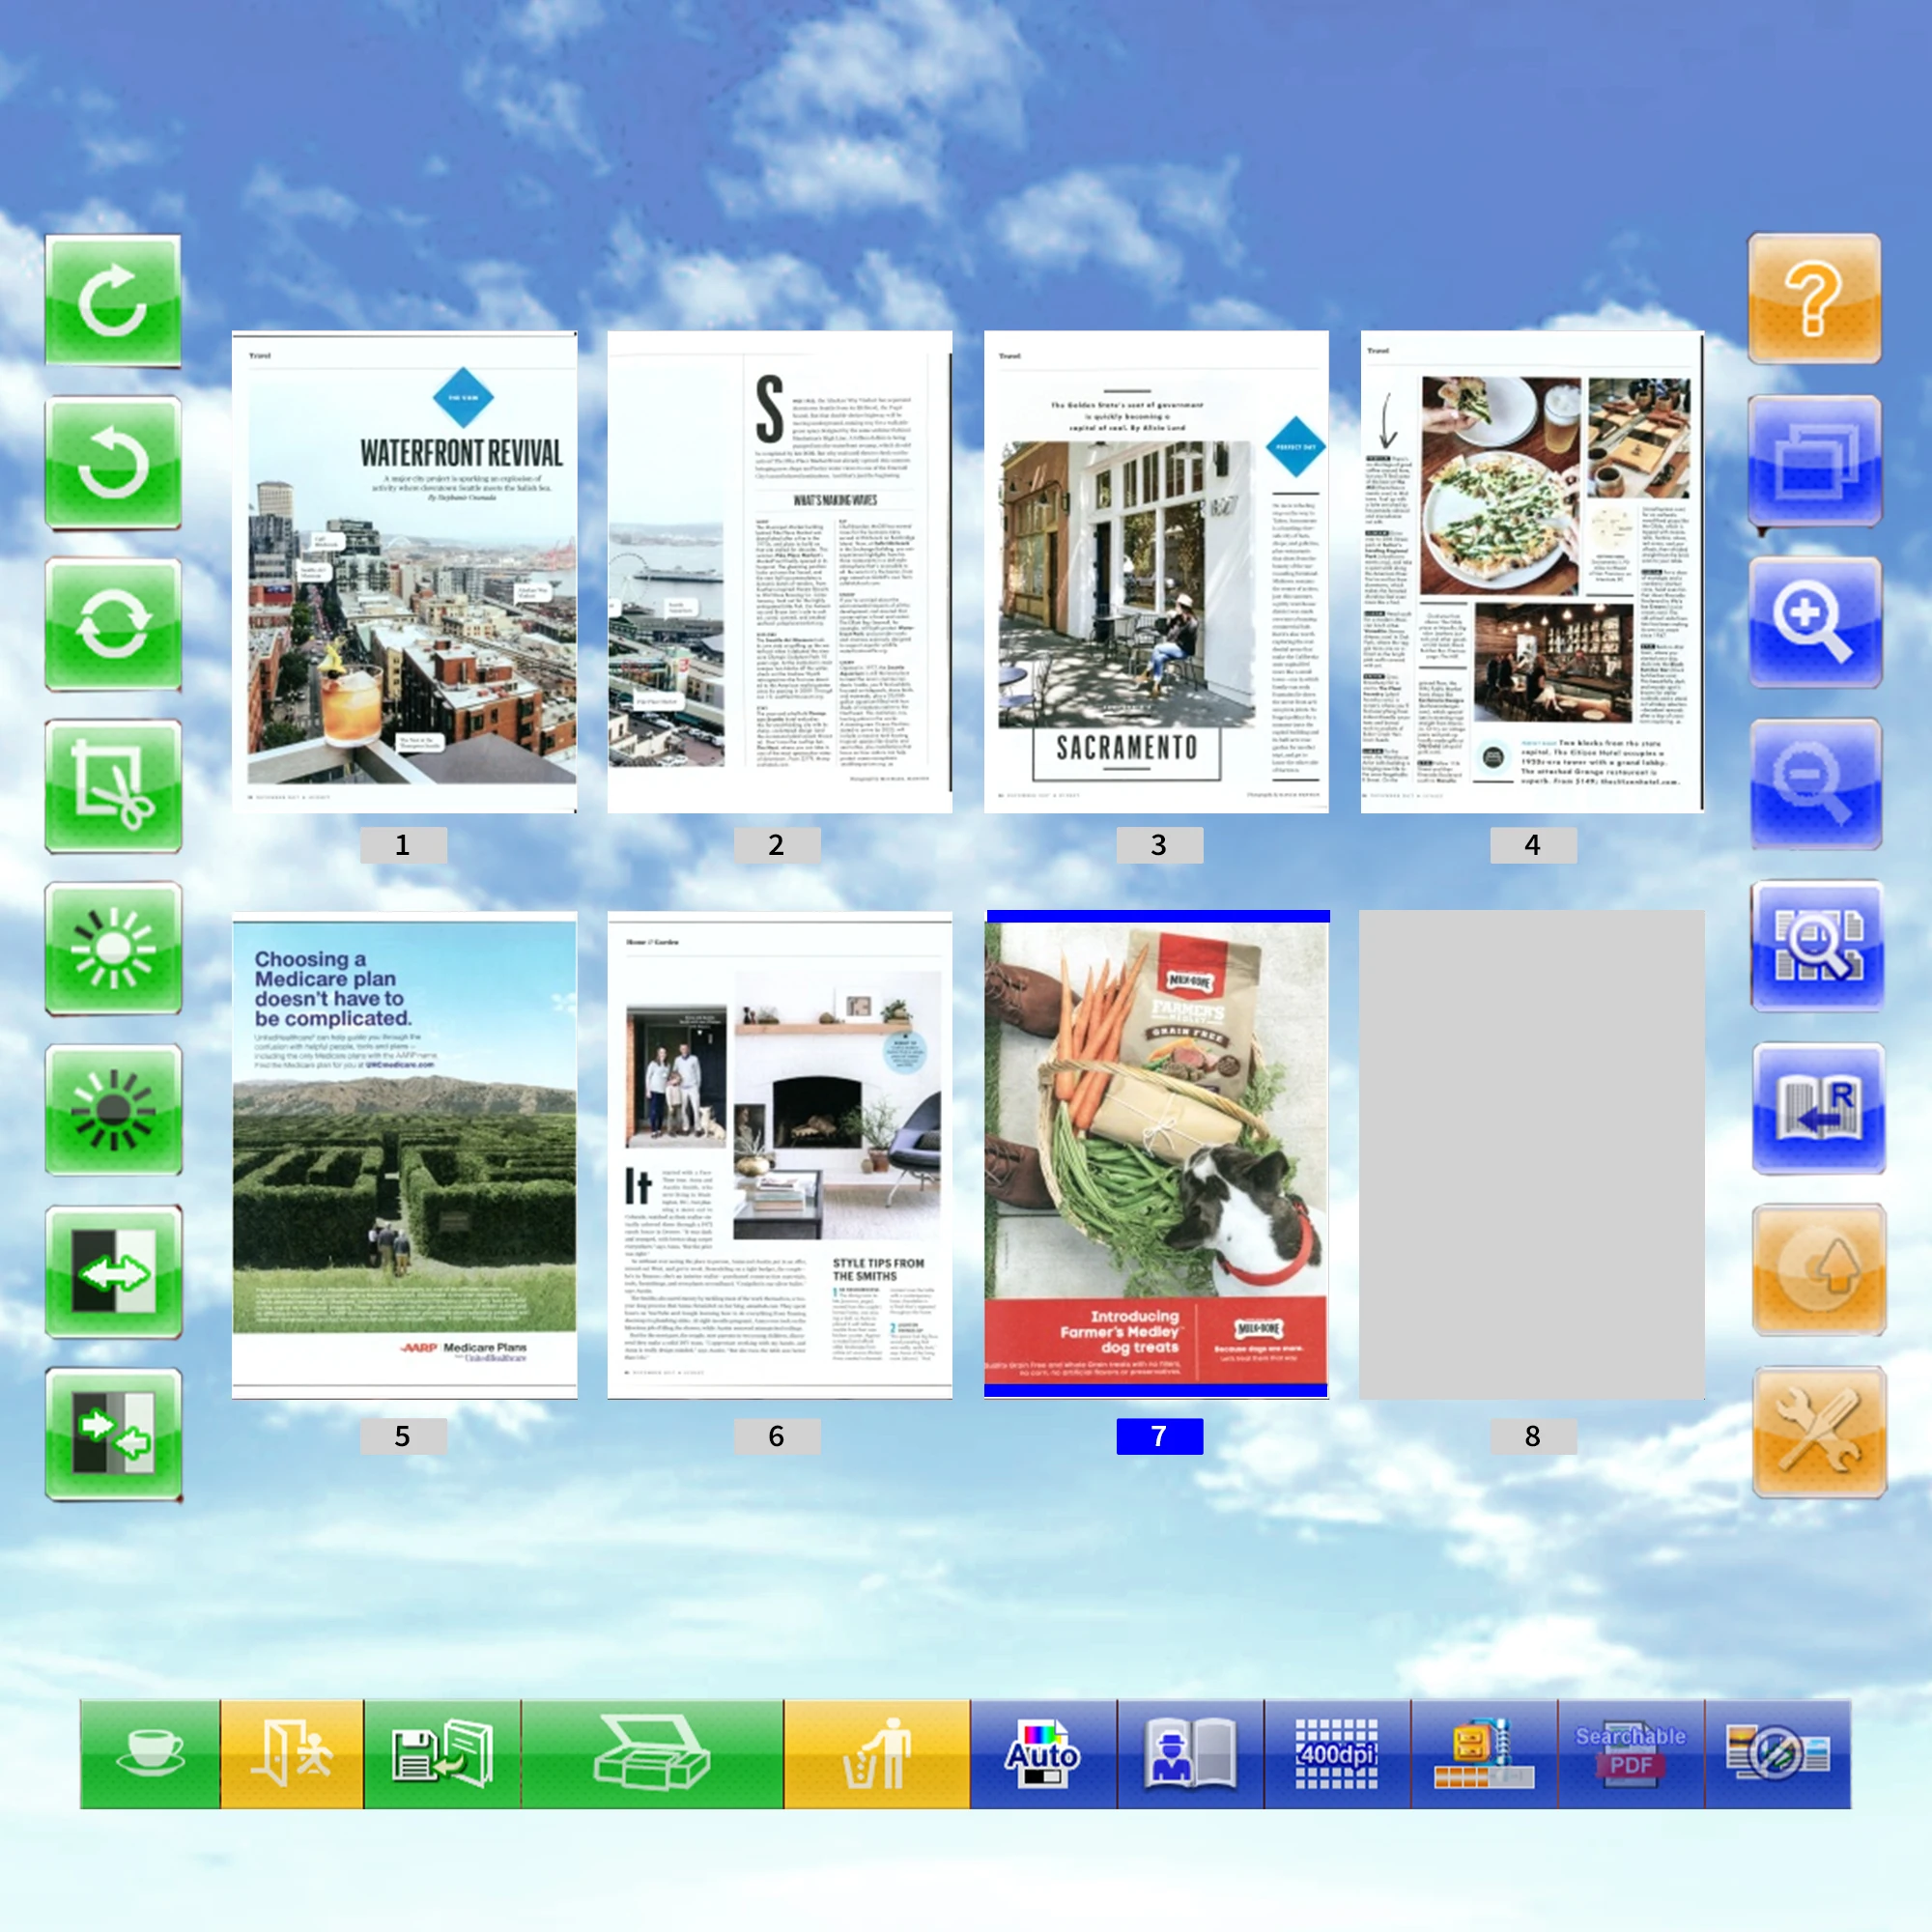Increase brightness with the light sun icon

click(x=113, y=948)
